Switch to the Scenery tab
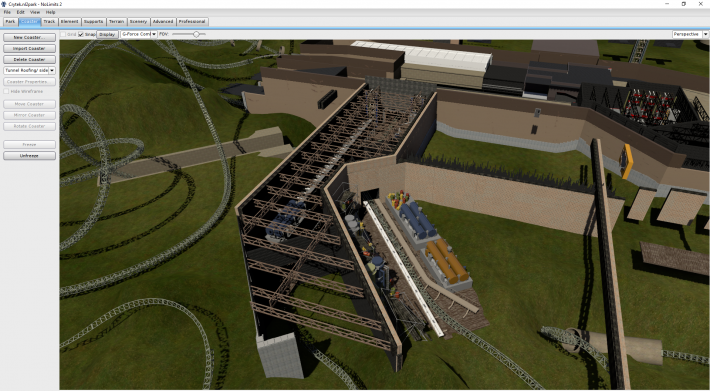The image size is (710, 391). [138, 21]
